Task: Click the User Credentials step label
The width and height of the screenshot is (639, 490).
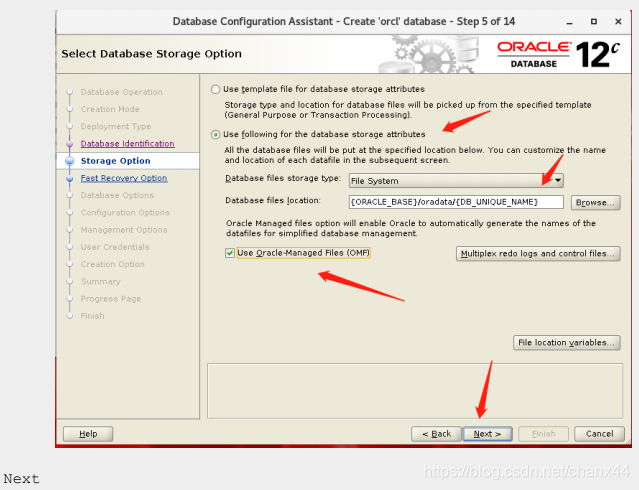Action: pyautogui.click(x=115, y=247)
